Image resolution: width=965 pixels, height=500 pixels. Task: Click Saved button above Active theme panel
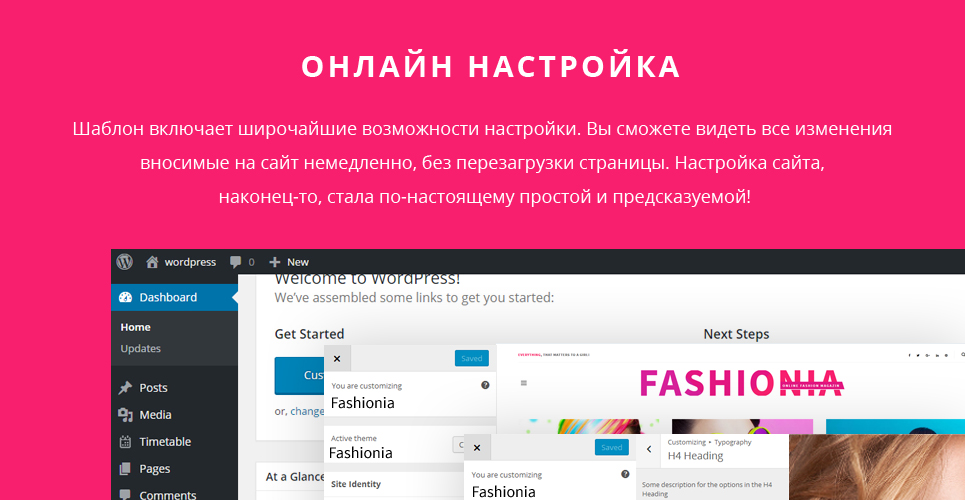pos(471,358)
